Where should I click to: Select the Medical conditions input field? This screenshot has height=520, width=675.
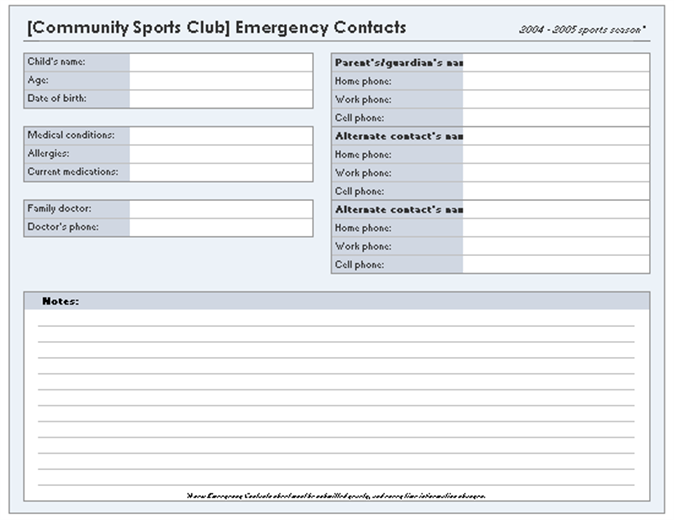coord(220,135)
